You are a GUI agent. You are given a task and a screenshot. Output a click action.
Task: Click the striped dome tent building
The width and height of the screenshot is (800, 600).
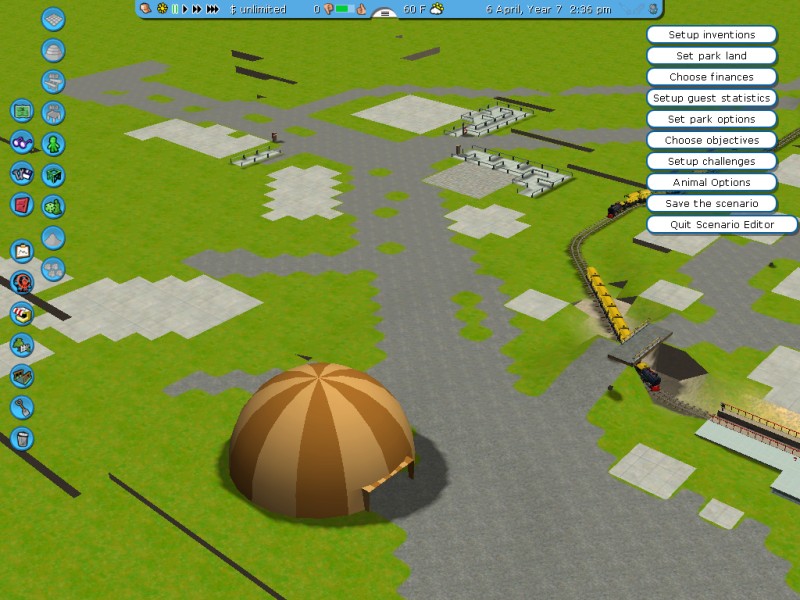[321, 439]
